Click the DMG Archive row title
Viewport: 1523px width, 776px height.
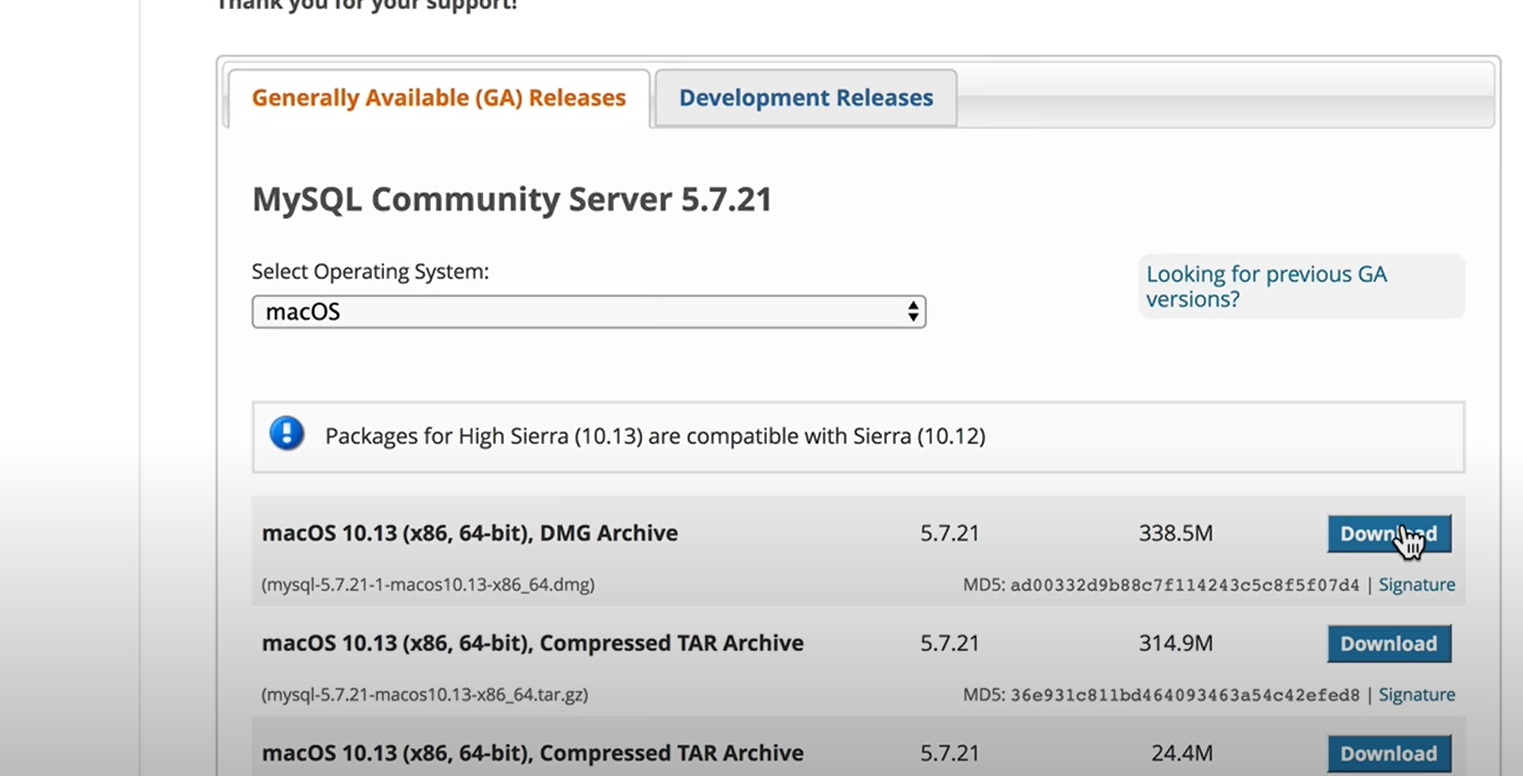click(x=470, y=534)
